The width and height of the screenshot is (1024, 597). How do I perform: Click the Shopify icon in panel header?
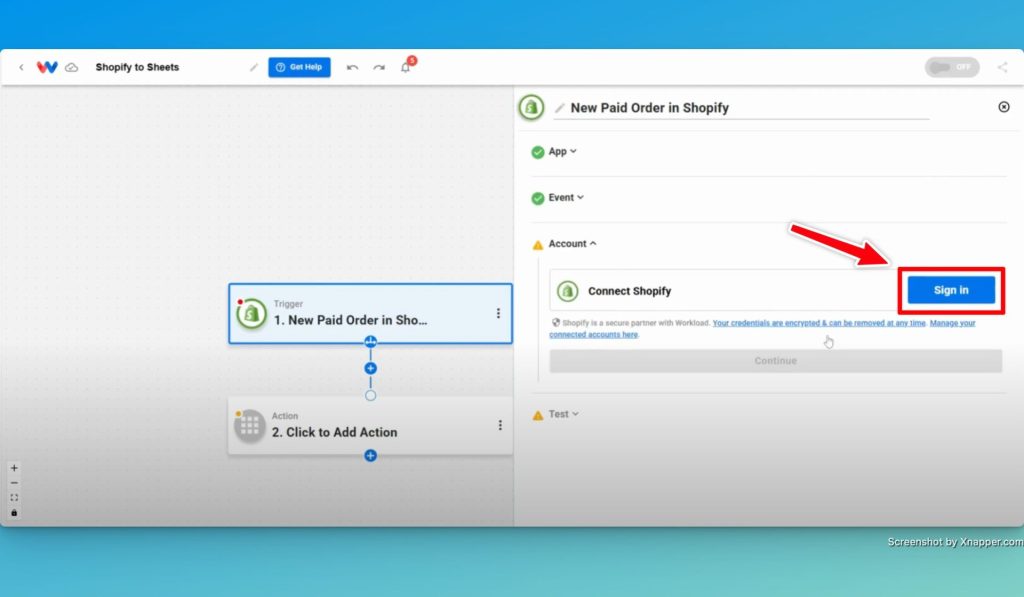pyautogui.click(x=531, y=107)
